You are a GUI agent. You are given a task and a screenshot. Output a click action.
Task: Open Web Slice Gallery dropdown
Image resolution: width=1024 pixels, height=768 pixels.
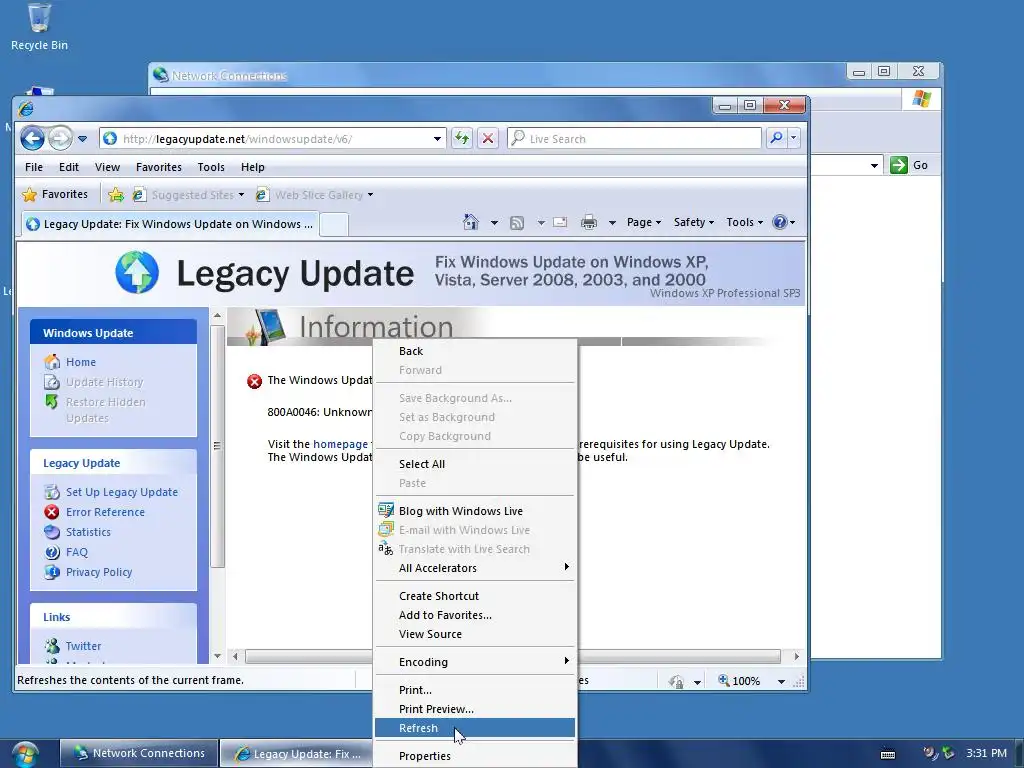[315, 195]
